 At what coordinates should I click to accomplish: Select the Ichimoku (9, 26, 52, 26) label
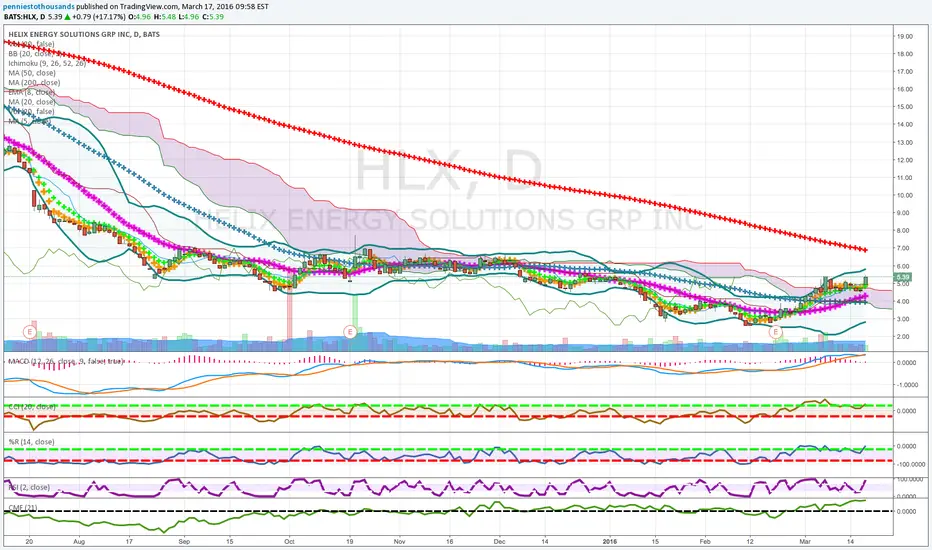coord(47,63)
